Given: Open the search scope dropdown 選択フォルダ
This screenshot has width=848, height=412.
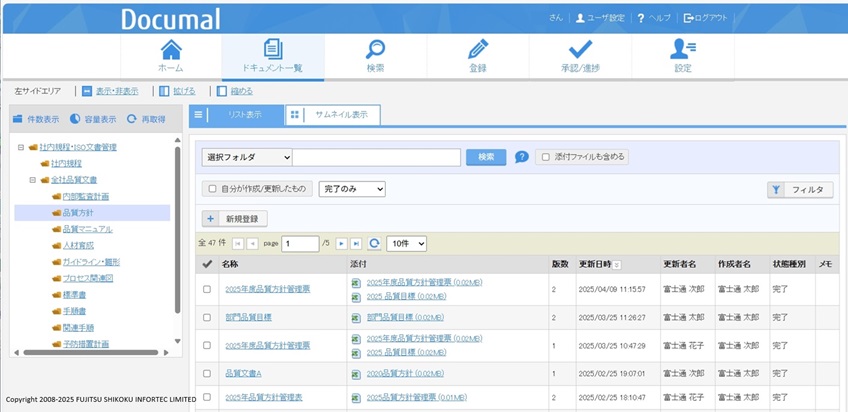Looking at the screenshot, I should click(247, 157).
